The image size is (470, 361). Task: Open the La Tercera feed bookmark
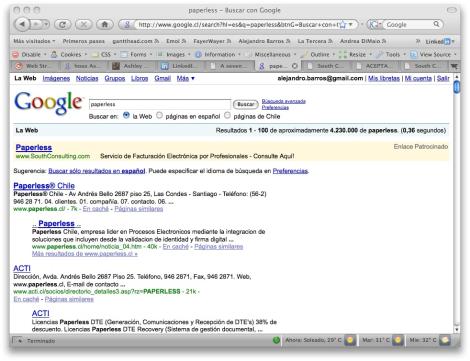pos(315,41)
